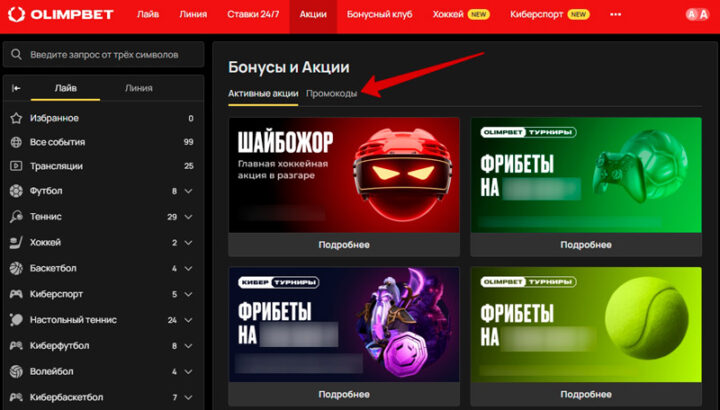Expand the Футбол category chevron
This screenshot has height=410, width=720.
(x=188, y=190)
